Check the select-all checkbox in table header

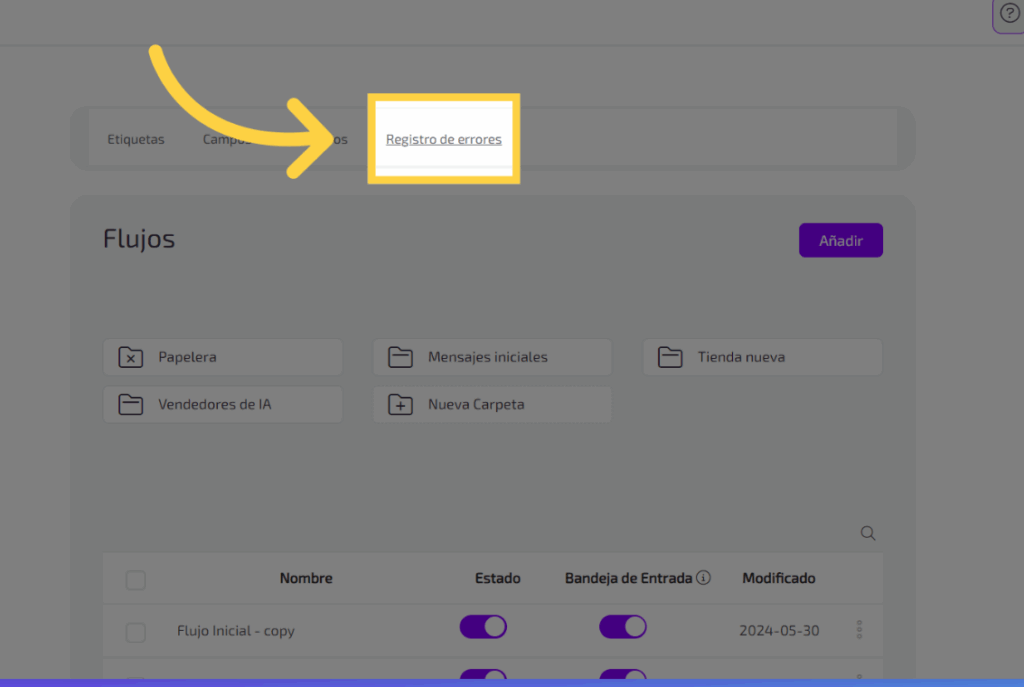click(136, 580)
